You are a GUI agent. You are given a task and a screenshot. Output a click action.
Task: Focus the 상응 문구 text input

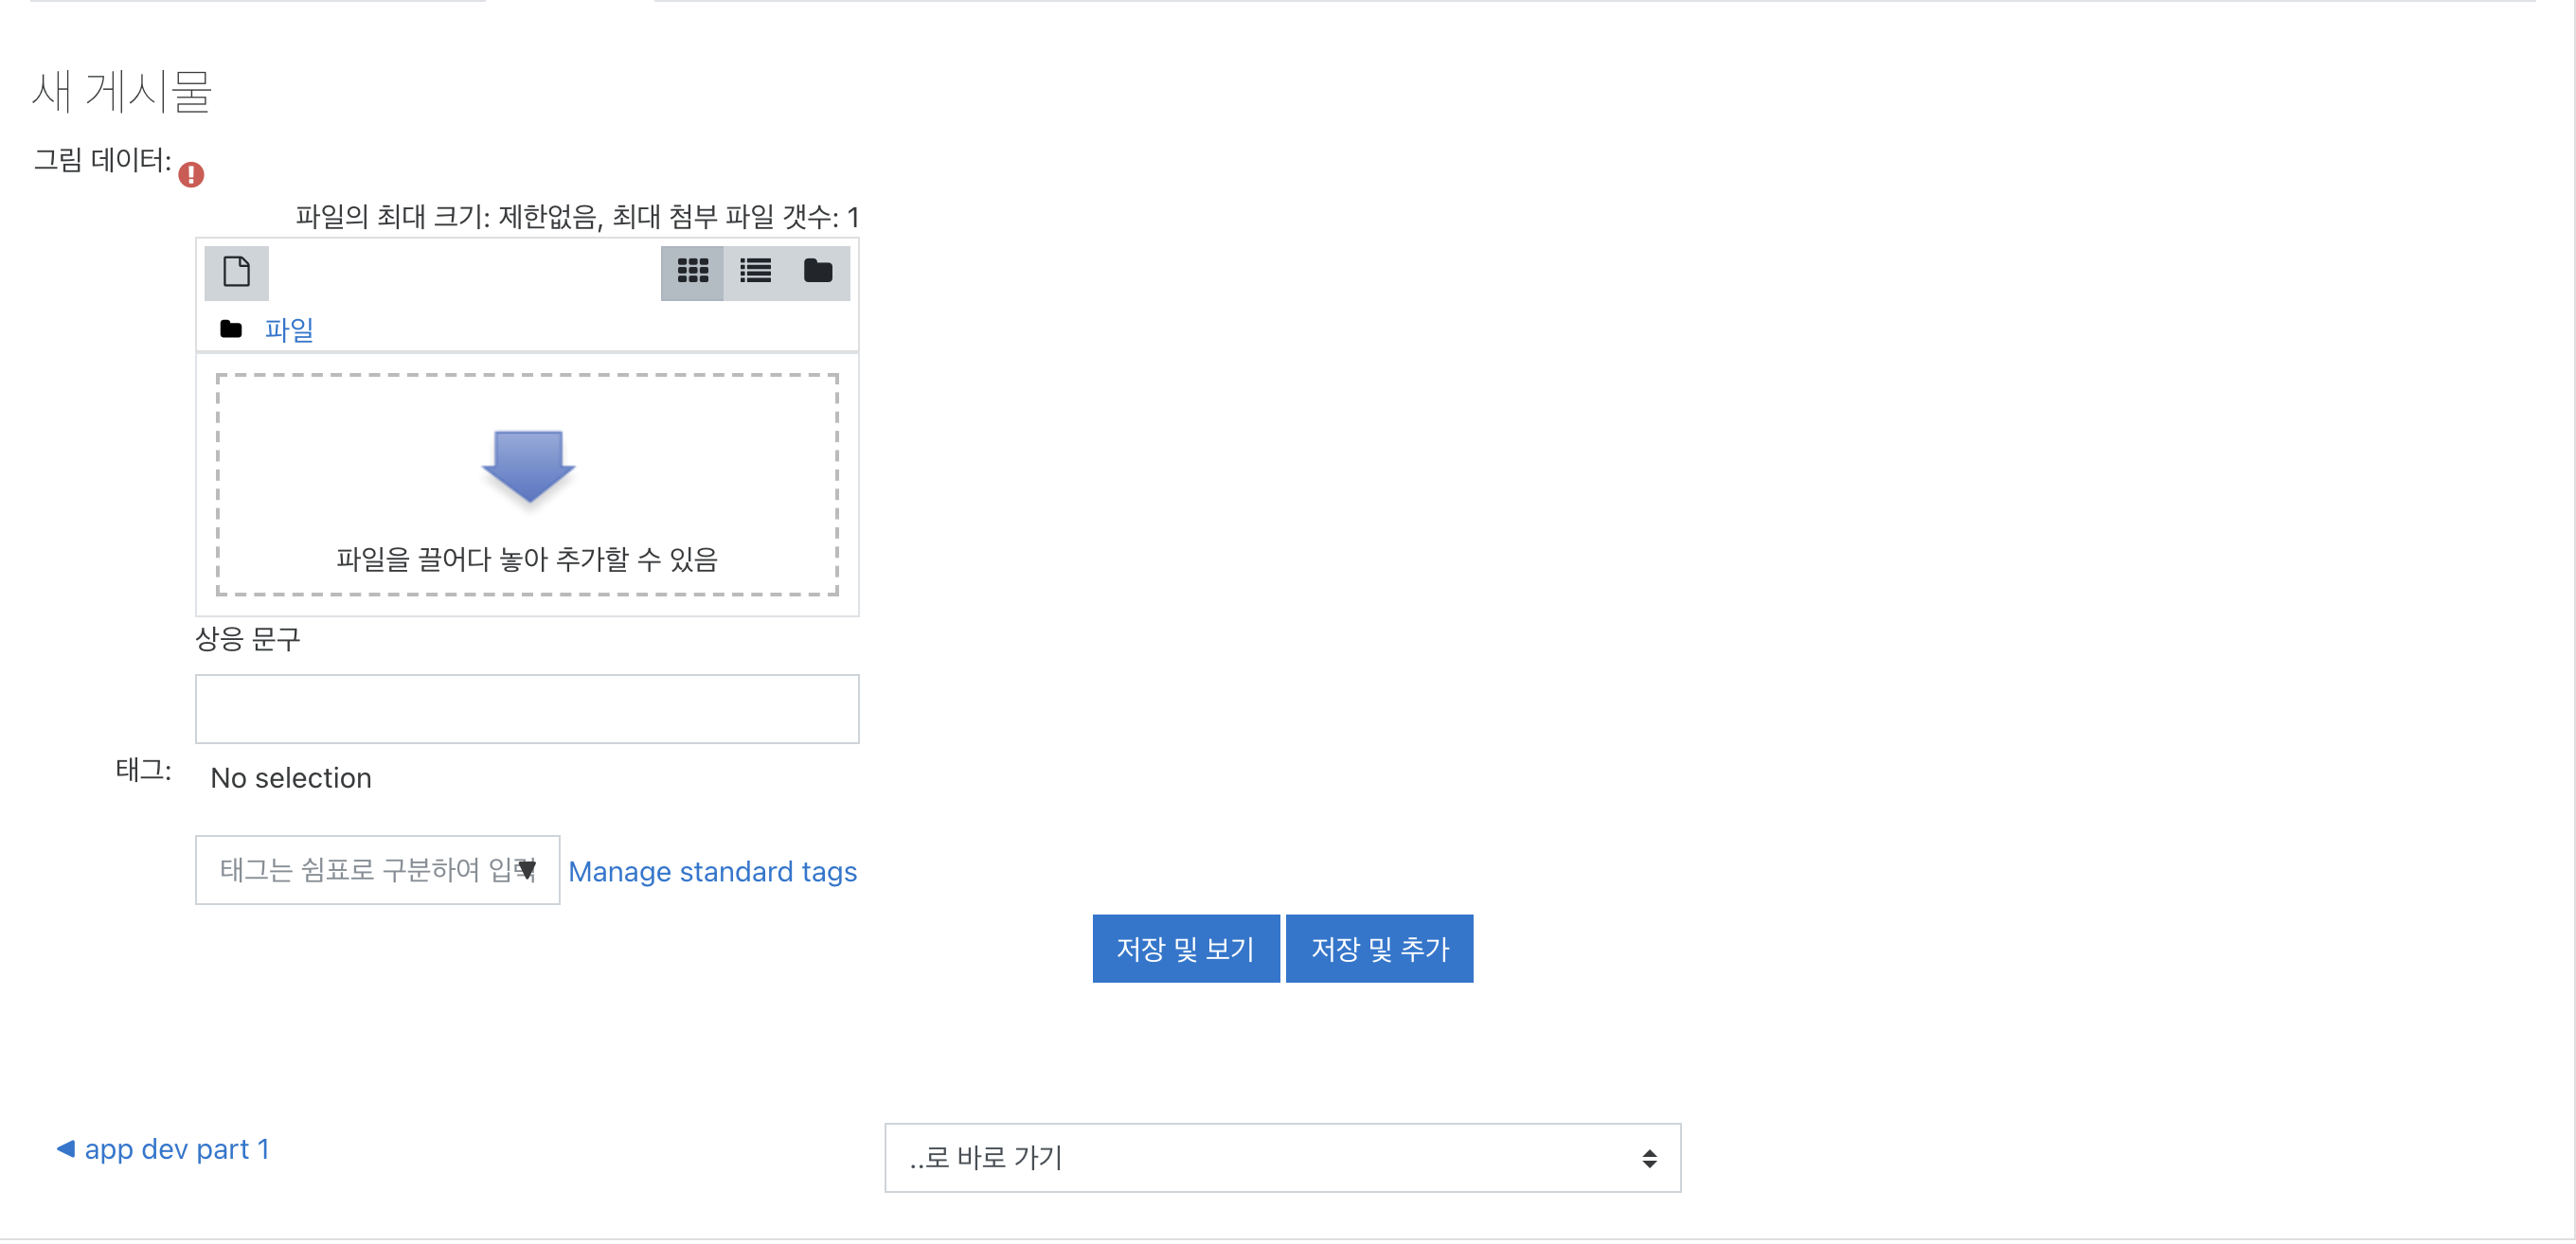point(527,709)
